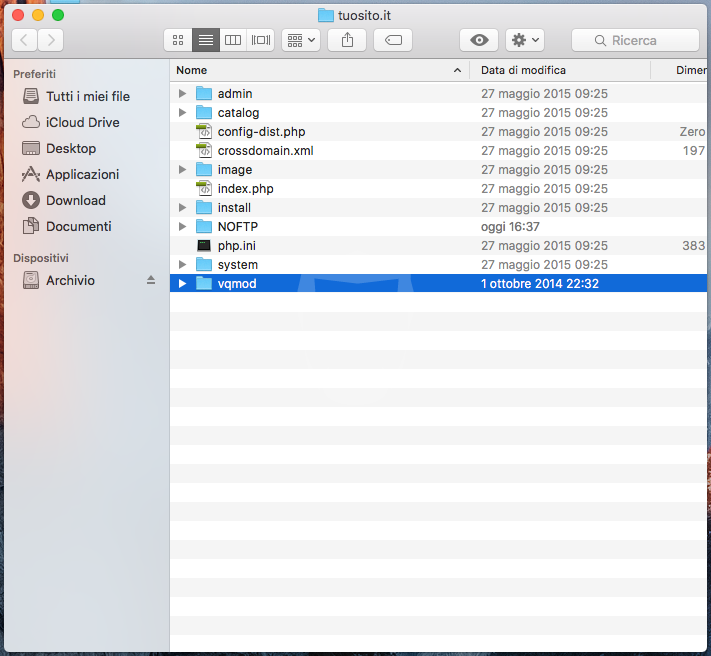Click the catalog folder icon
Viewport: 711px width, 656px height.
[x=204, y=112]
